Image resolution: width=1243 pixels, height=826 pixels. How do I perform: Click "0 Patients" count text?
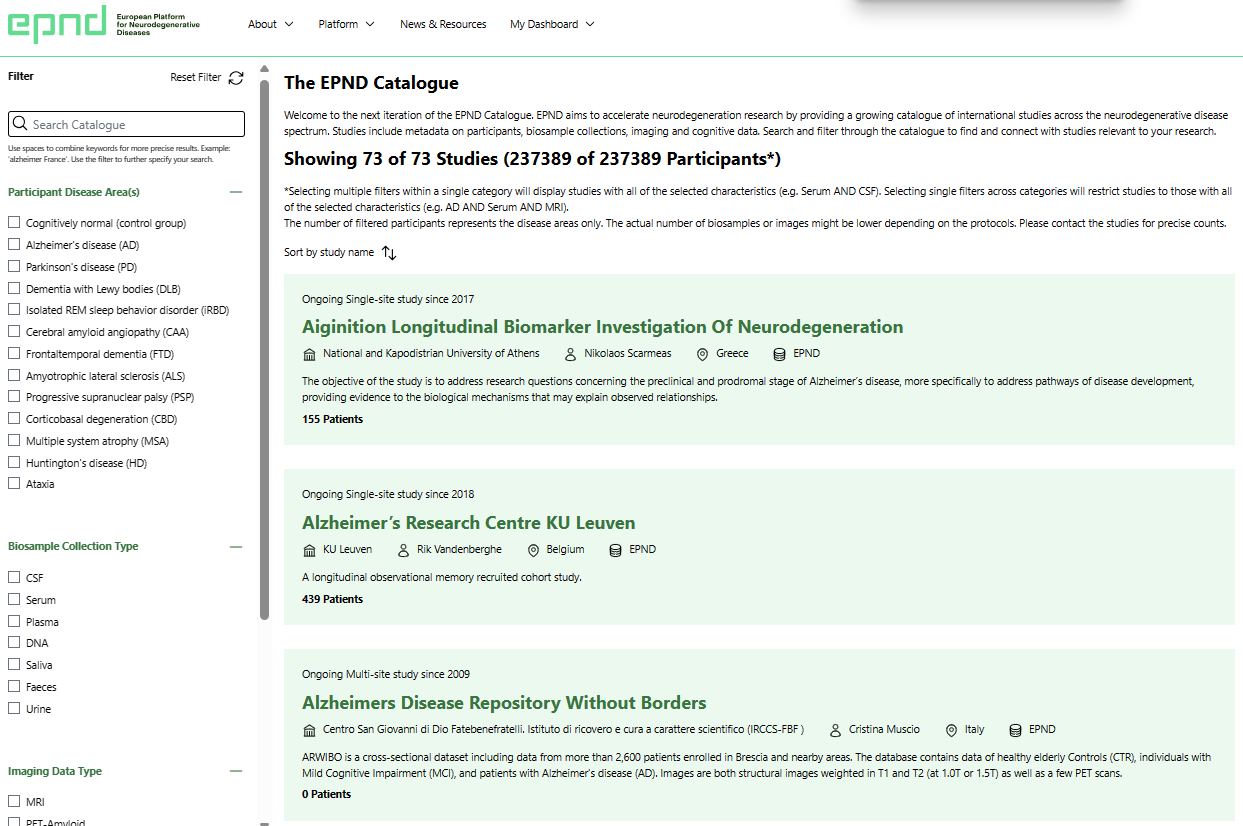pos(326,794)
